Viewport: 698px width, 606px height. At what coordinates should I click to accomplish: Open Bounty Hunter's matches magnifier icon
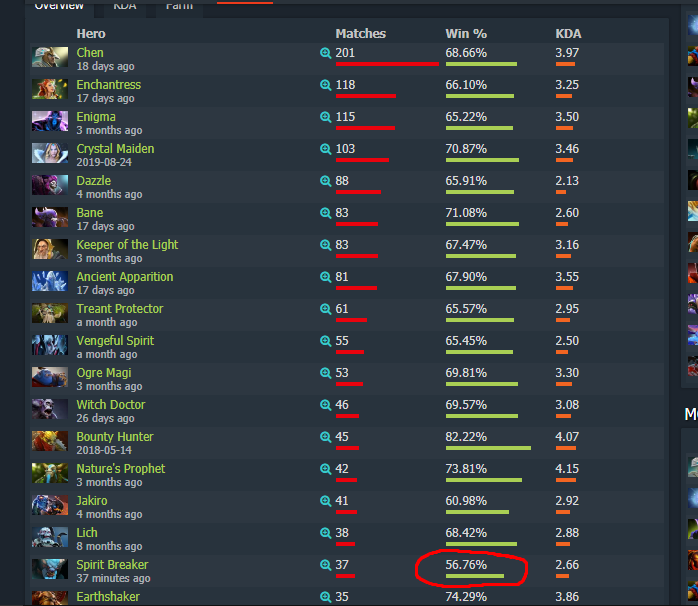[x=325, y=437]
